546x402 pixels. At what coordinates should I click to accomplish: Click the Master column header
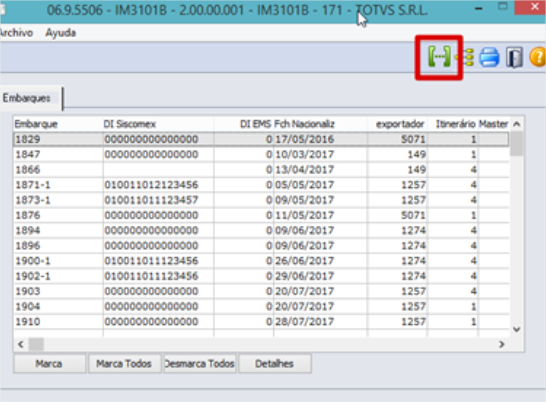493,124
